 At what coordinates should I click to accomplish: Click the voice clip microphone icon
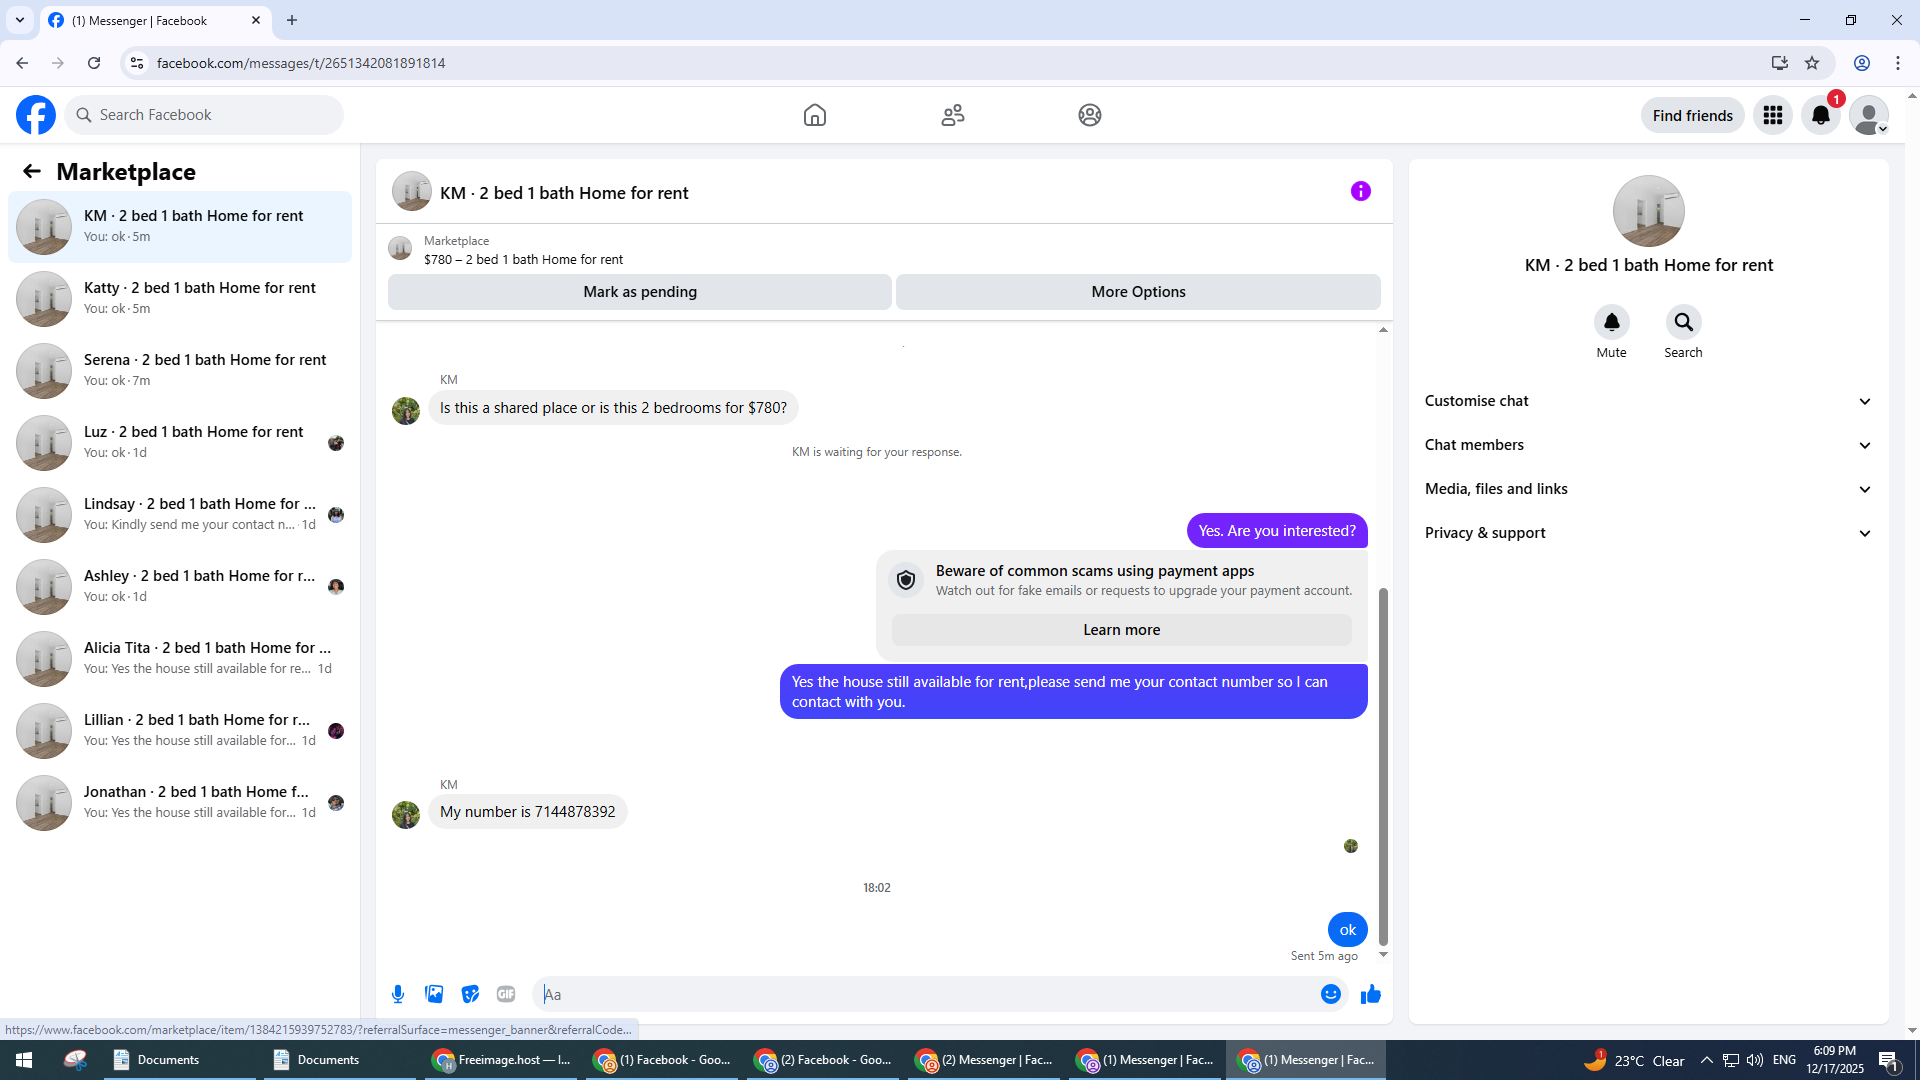(x=398, y=994)
